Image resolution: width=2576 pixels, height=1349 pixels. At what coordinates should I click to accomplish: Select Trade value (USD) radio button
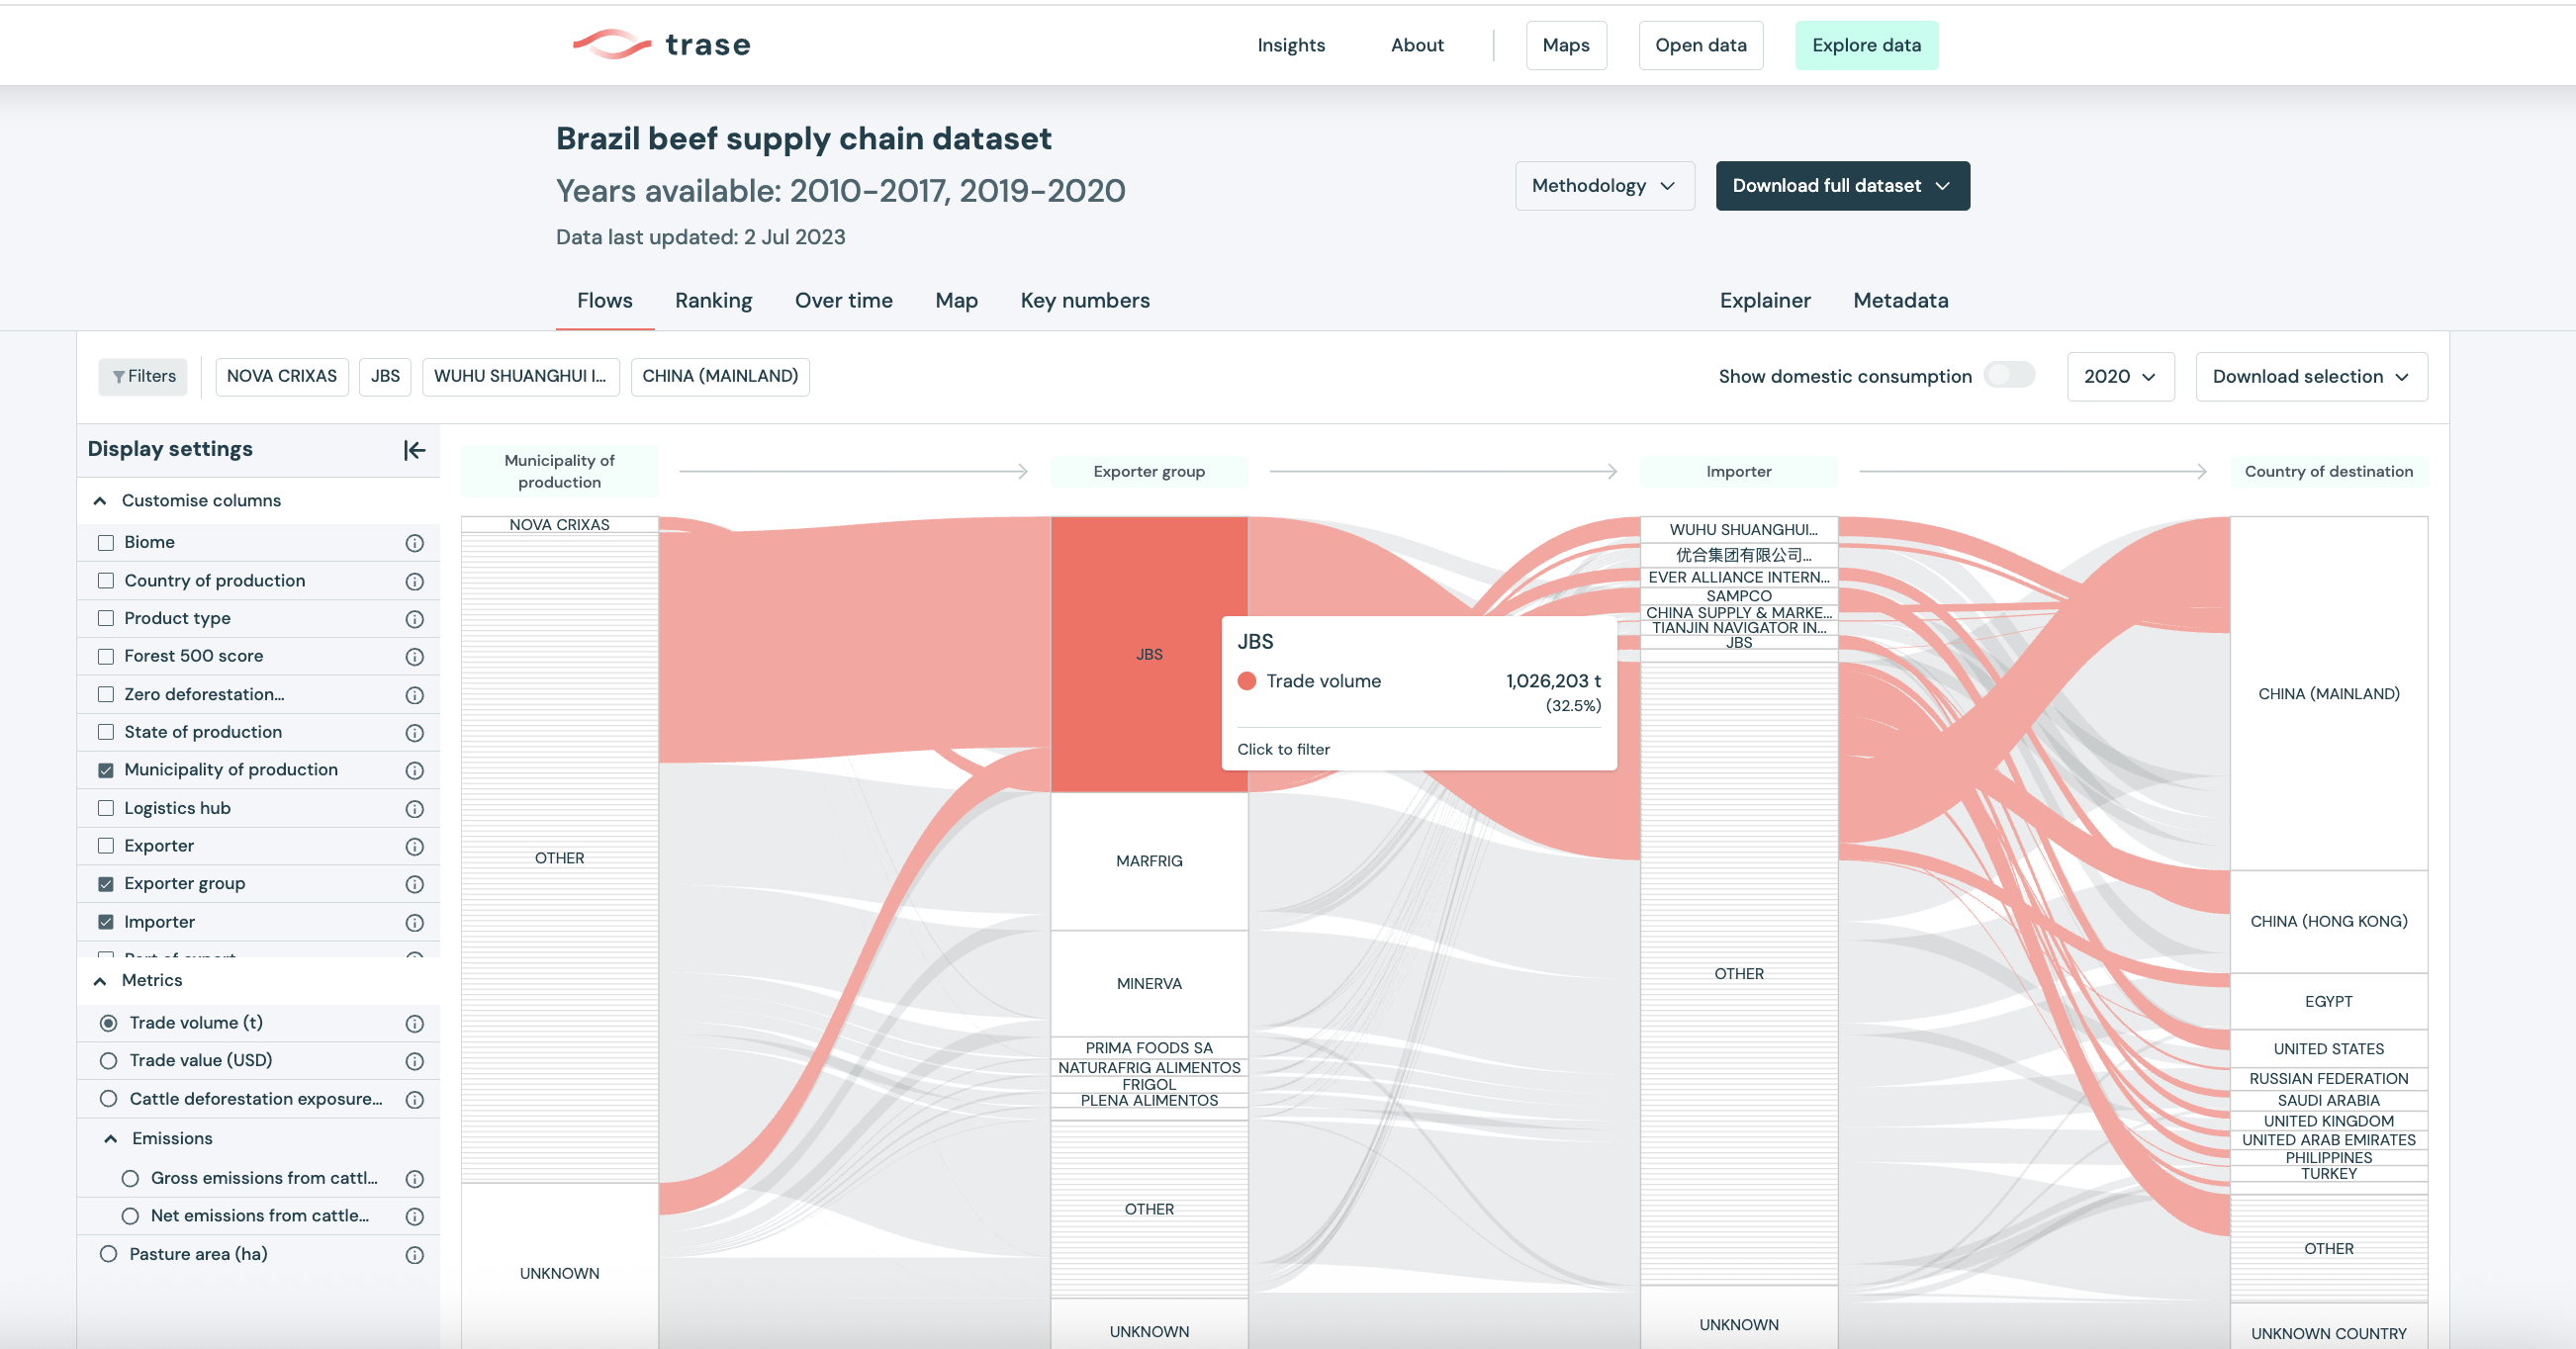(109, 1061)
